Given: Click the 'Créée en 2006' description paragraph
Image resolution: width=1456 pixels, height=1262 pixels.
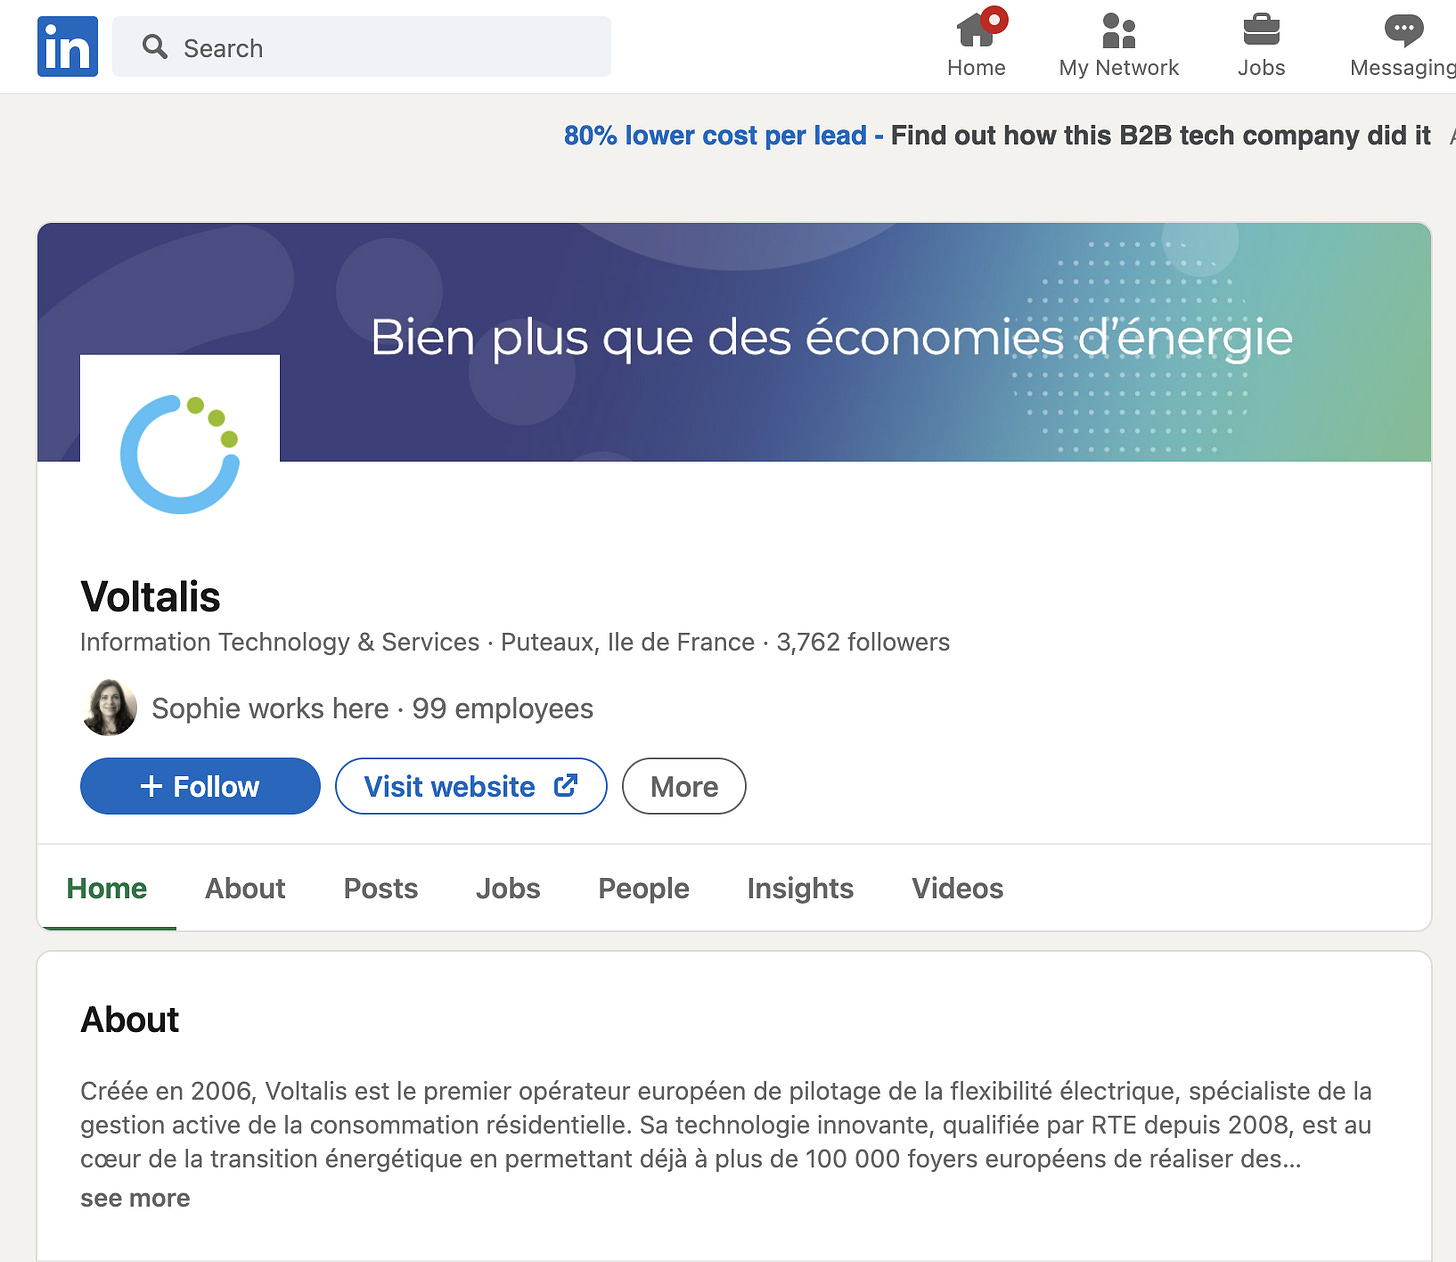Looking at the screenshot, I should point(726,1125).
